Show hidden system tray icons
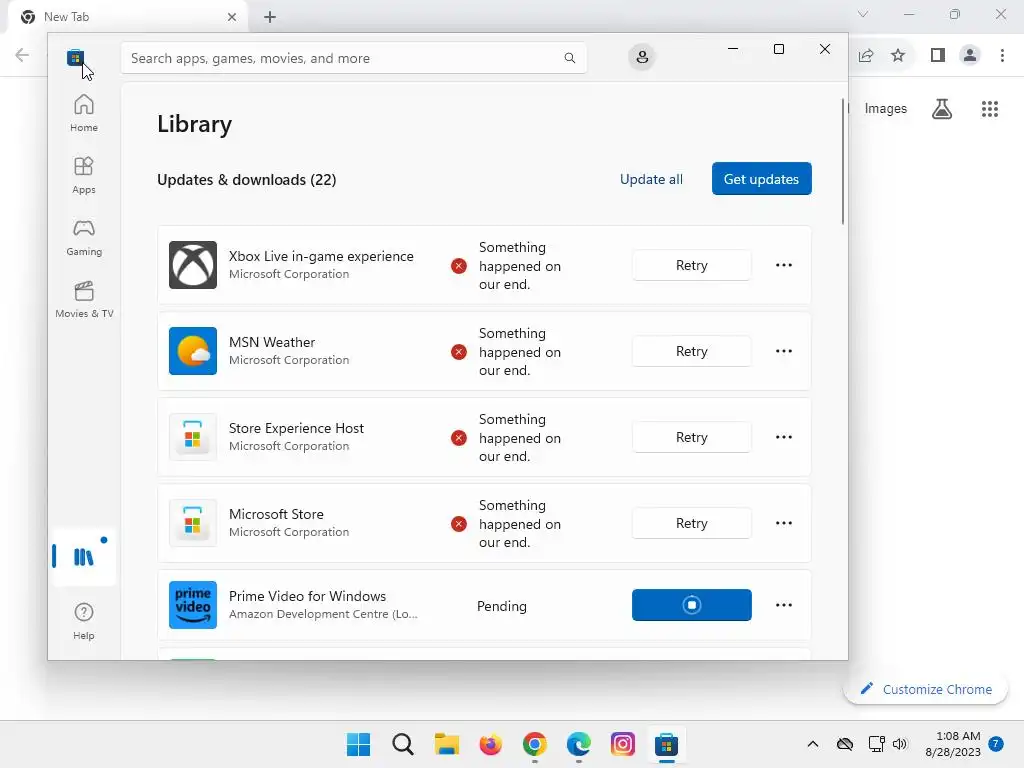 pyautogui.click(x=812, y=744)
